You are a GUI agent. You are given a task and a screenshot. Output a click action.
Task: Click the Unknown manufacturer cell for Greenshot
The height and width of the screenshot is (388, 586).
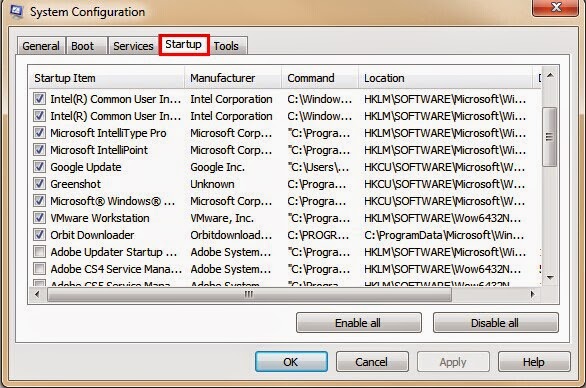coord(212,184)
